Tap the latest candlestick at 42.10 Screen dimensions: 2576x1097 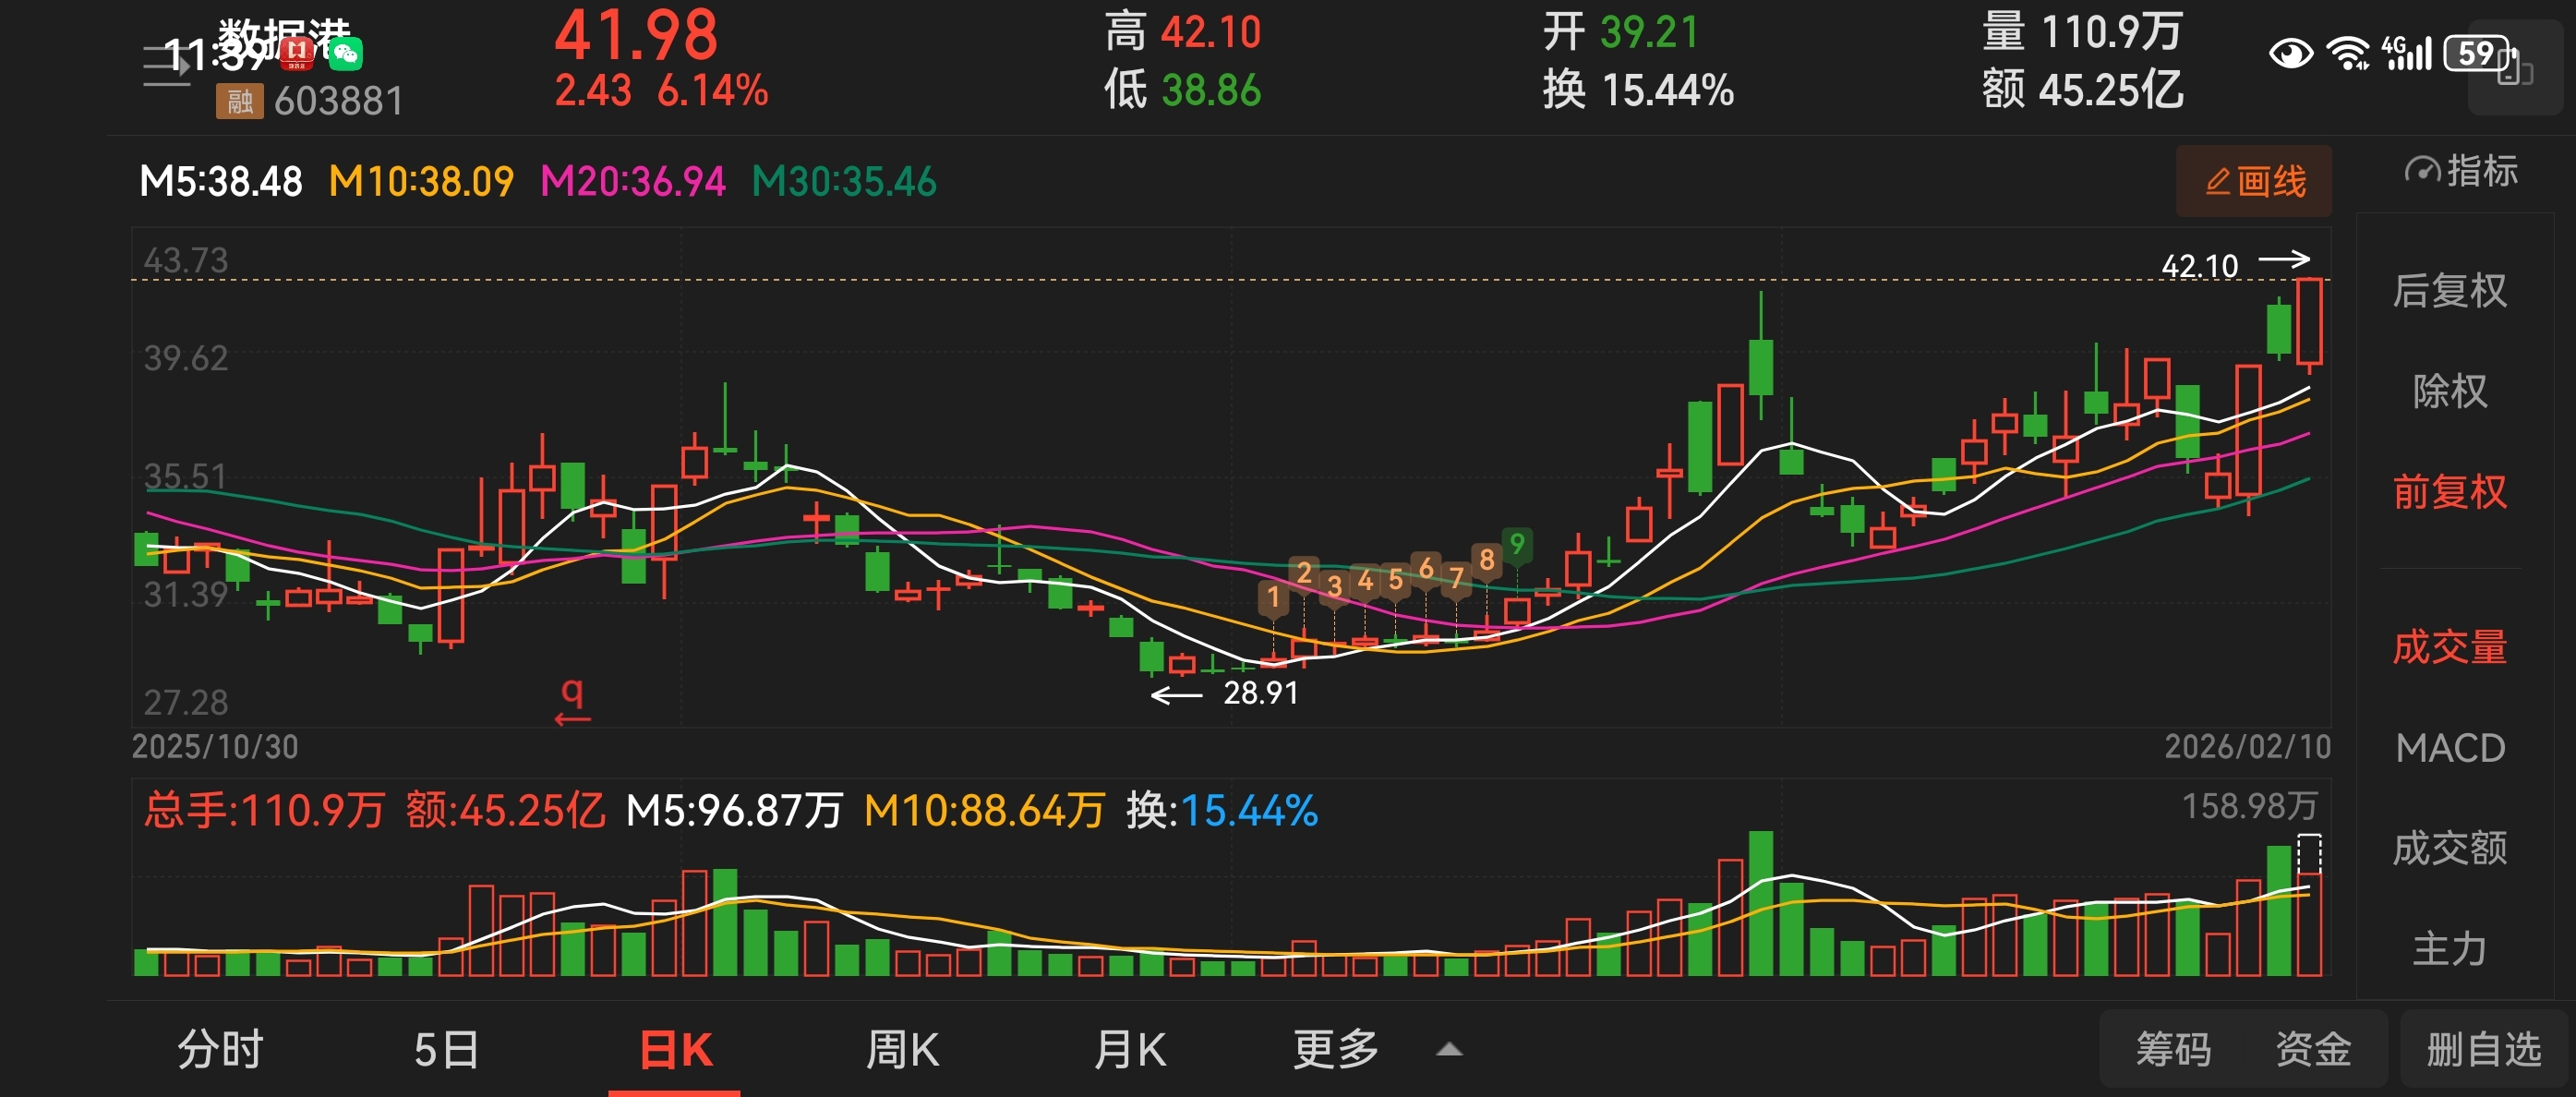[x=2308, y=322]
